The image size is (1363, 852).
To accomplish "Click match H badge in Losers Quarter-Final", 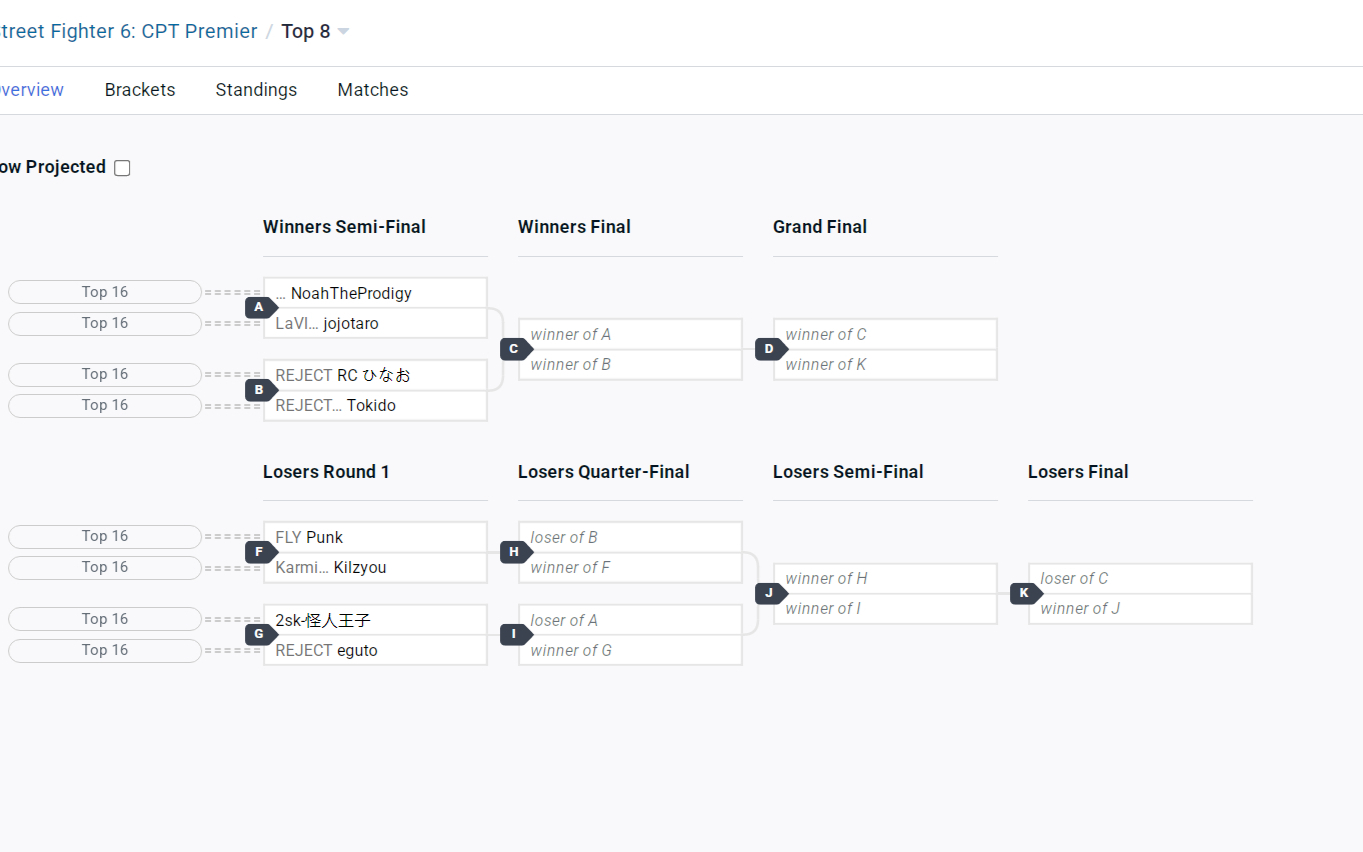I will click(x=514, y=552).
